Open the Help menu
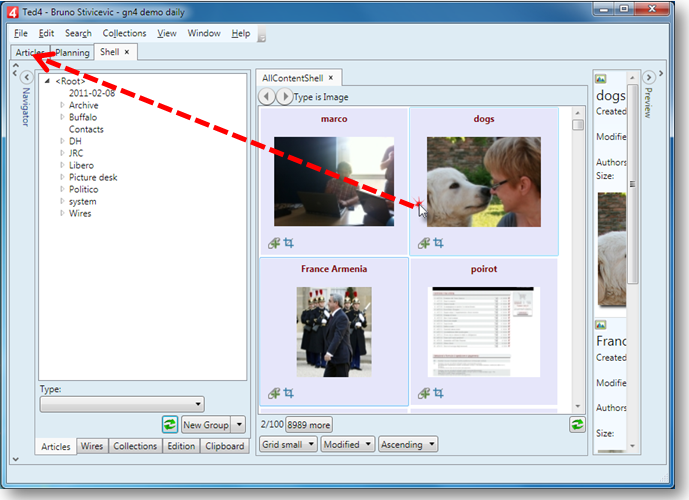Viewport: 689px width, 500px height. point(241,33)
